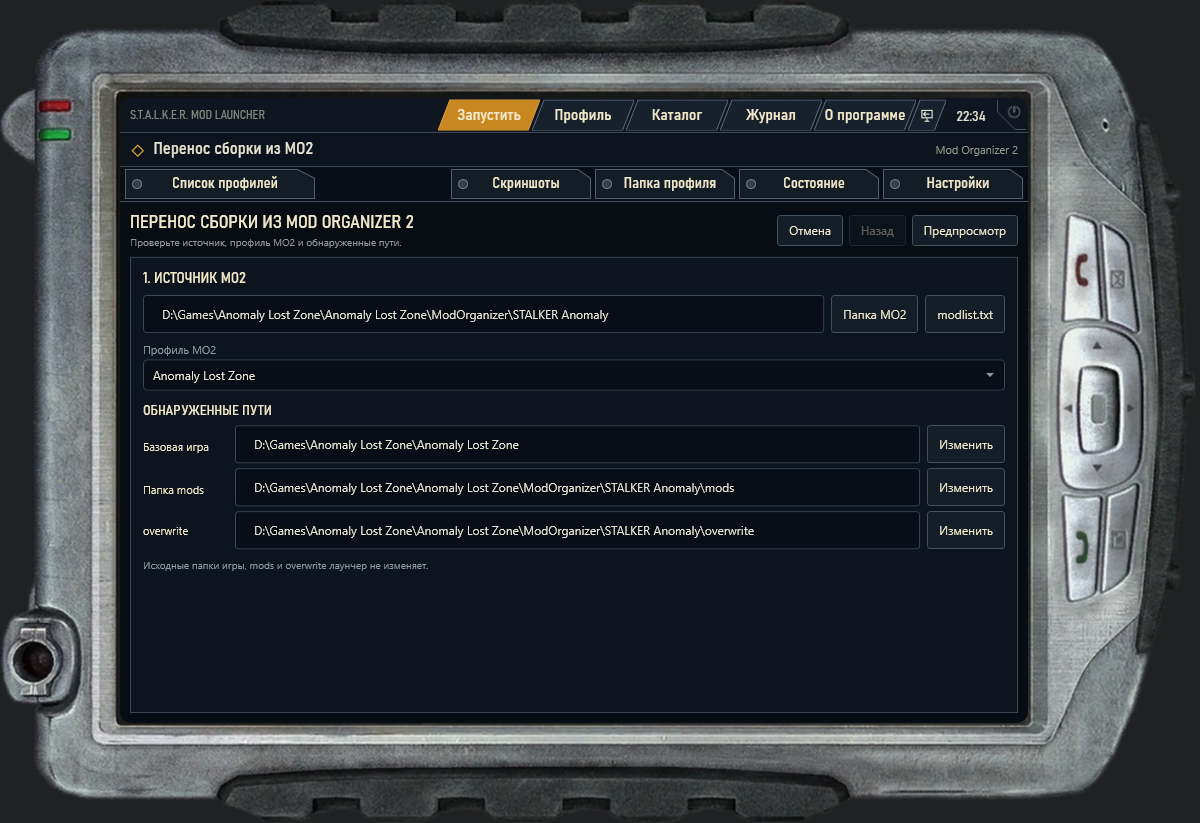The height and width of the screenshot is (823, 1200).
Task: Click the Предпросмотр button
Action: click(x=965, y=230)
